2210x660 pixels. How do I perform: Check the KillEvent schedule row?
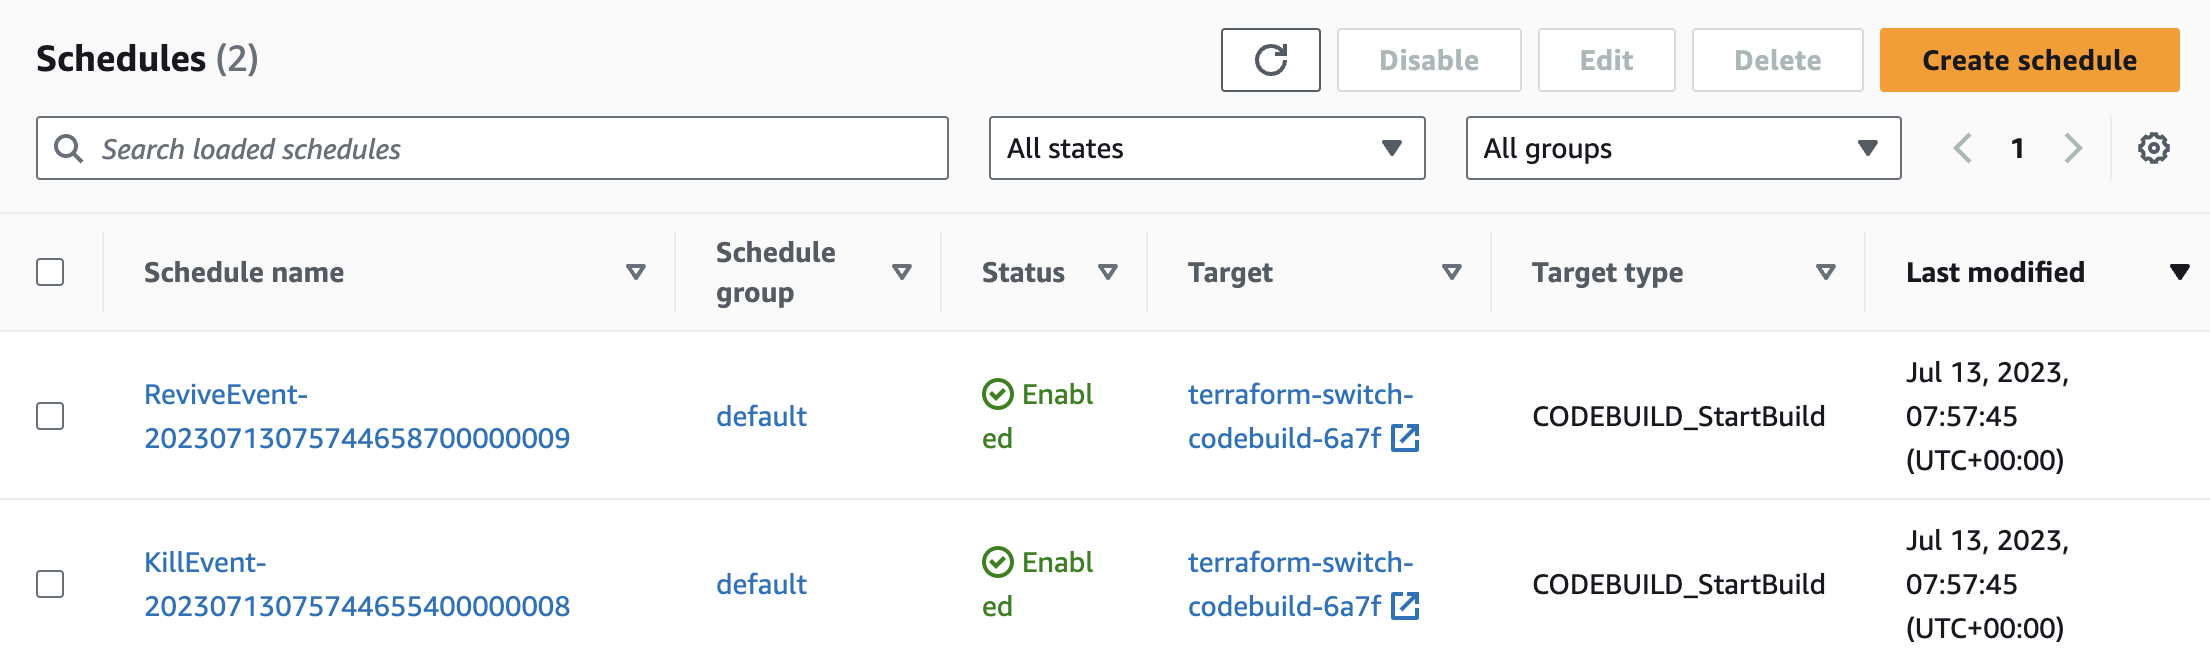[x=50, y=584]
